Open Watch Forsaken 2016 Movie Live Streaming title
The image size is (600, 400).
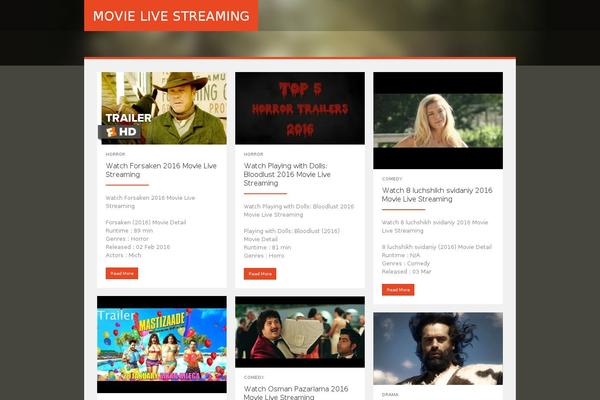(x=161, y=170)
